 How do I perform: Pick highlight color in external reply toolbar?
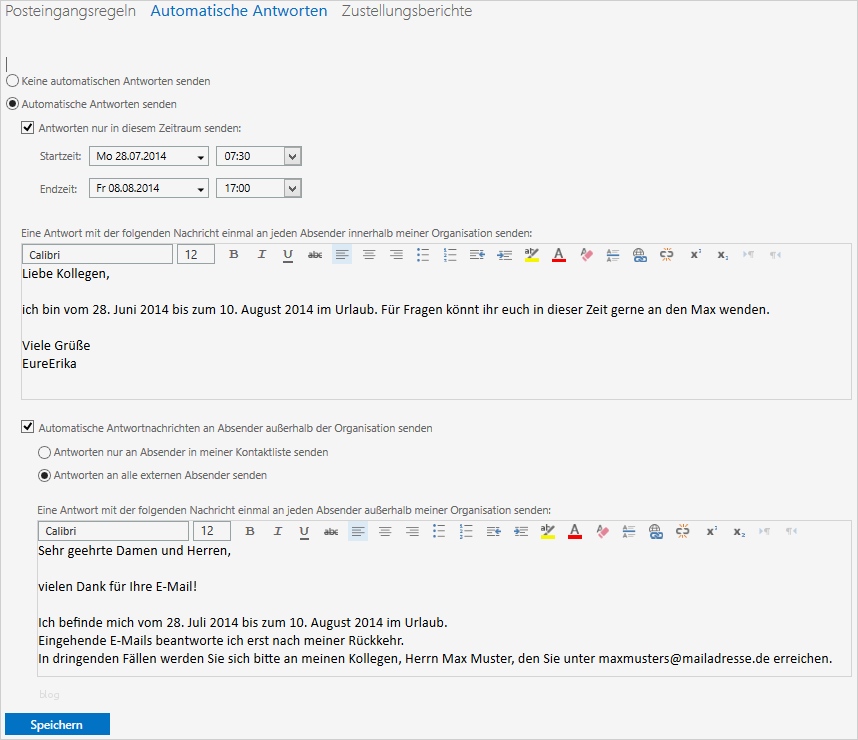pyautogui.click(x=547, y=531)
